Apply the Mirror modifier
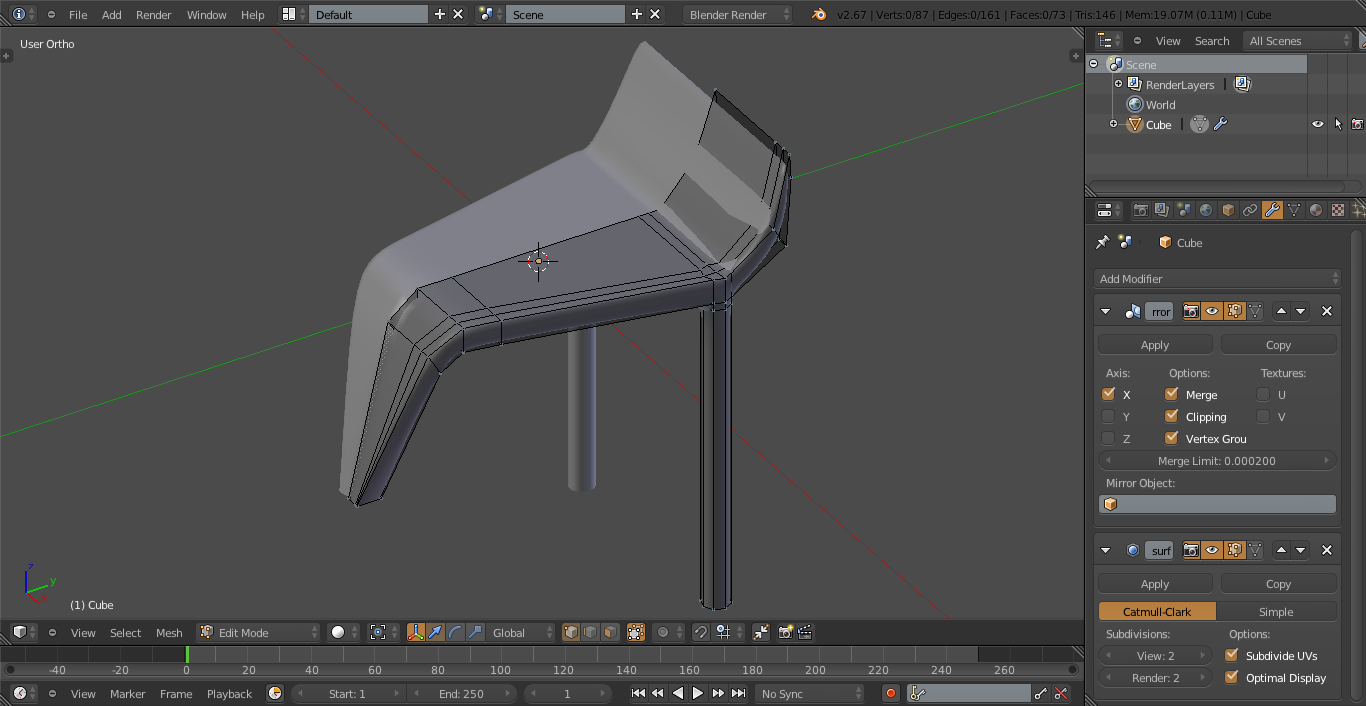 (1155, 344)
